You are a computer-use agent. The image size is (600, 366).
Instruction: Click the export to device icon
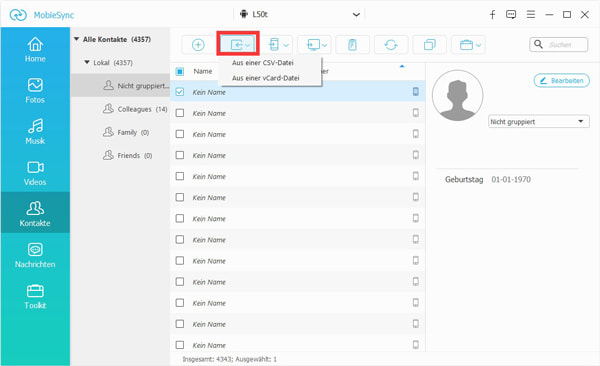(274, 45)
